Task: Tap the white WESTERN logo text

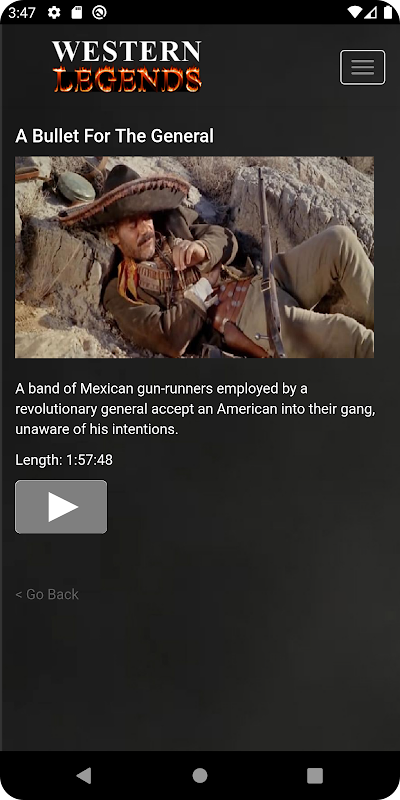Action: [127, 52]
